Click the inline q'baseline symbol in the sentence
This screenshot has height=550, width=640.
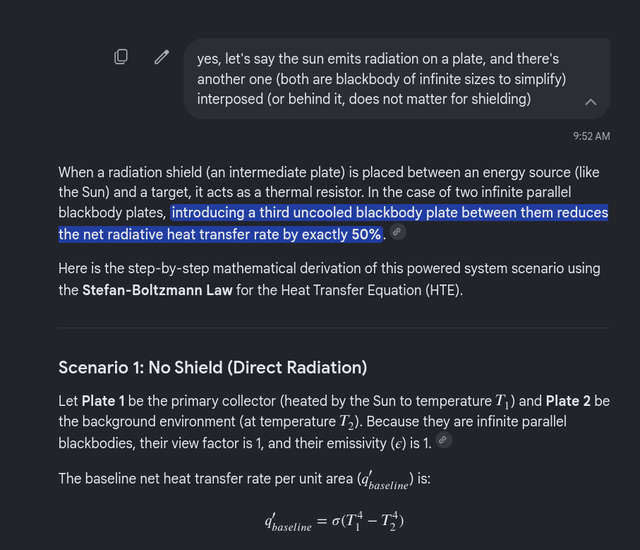[x=385, y=480]
